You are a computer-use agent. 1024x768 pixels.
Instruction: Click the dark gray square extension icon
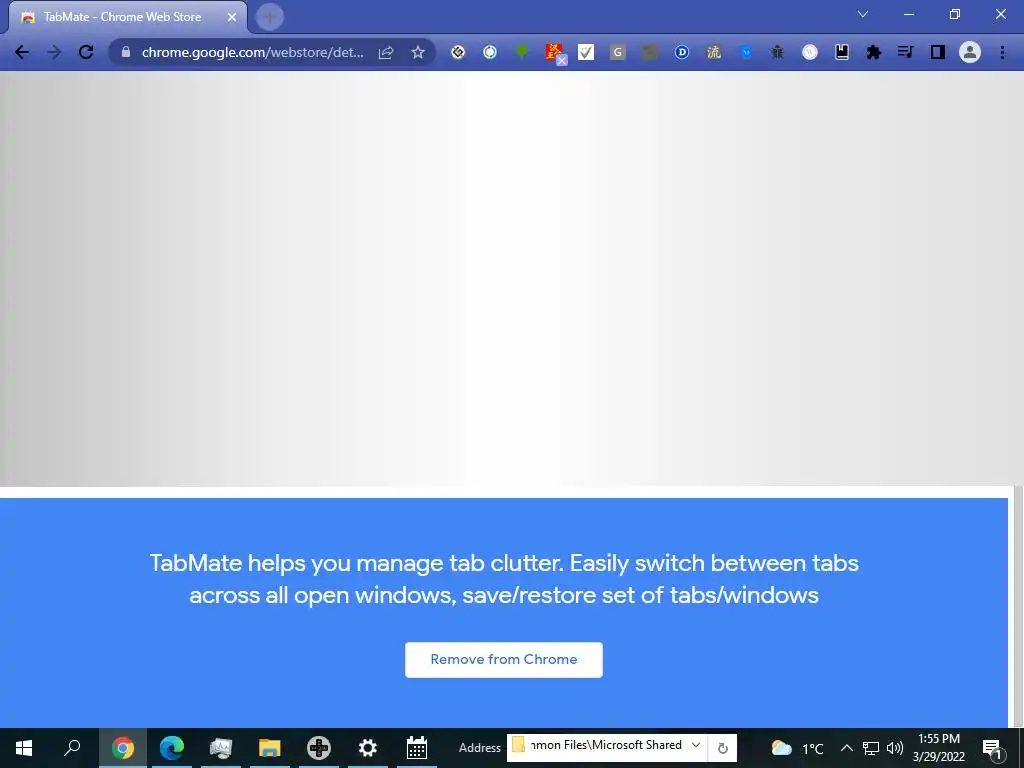pos(650,52)
